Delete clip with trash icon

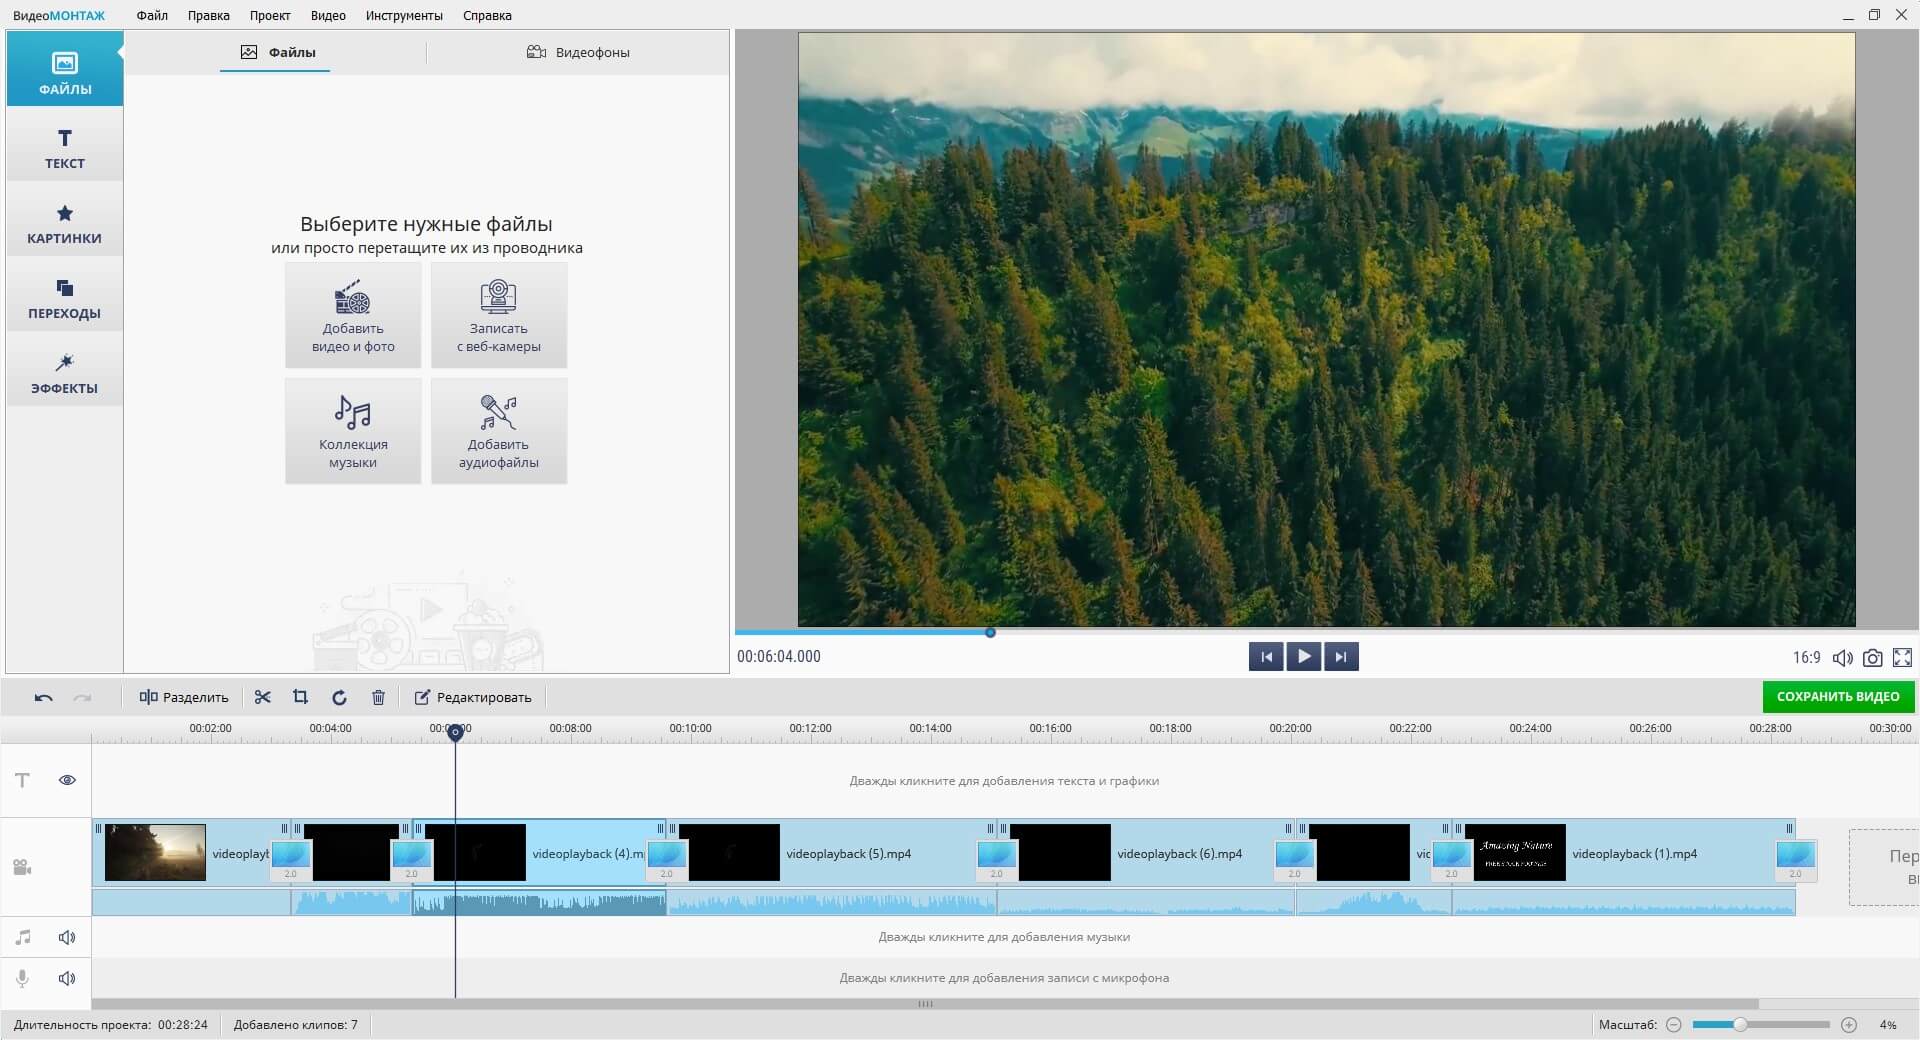[x=378, y=697]
